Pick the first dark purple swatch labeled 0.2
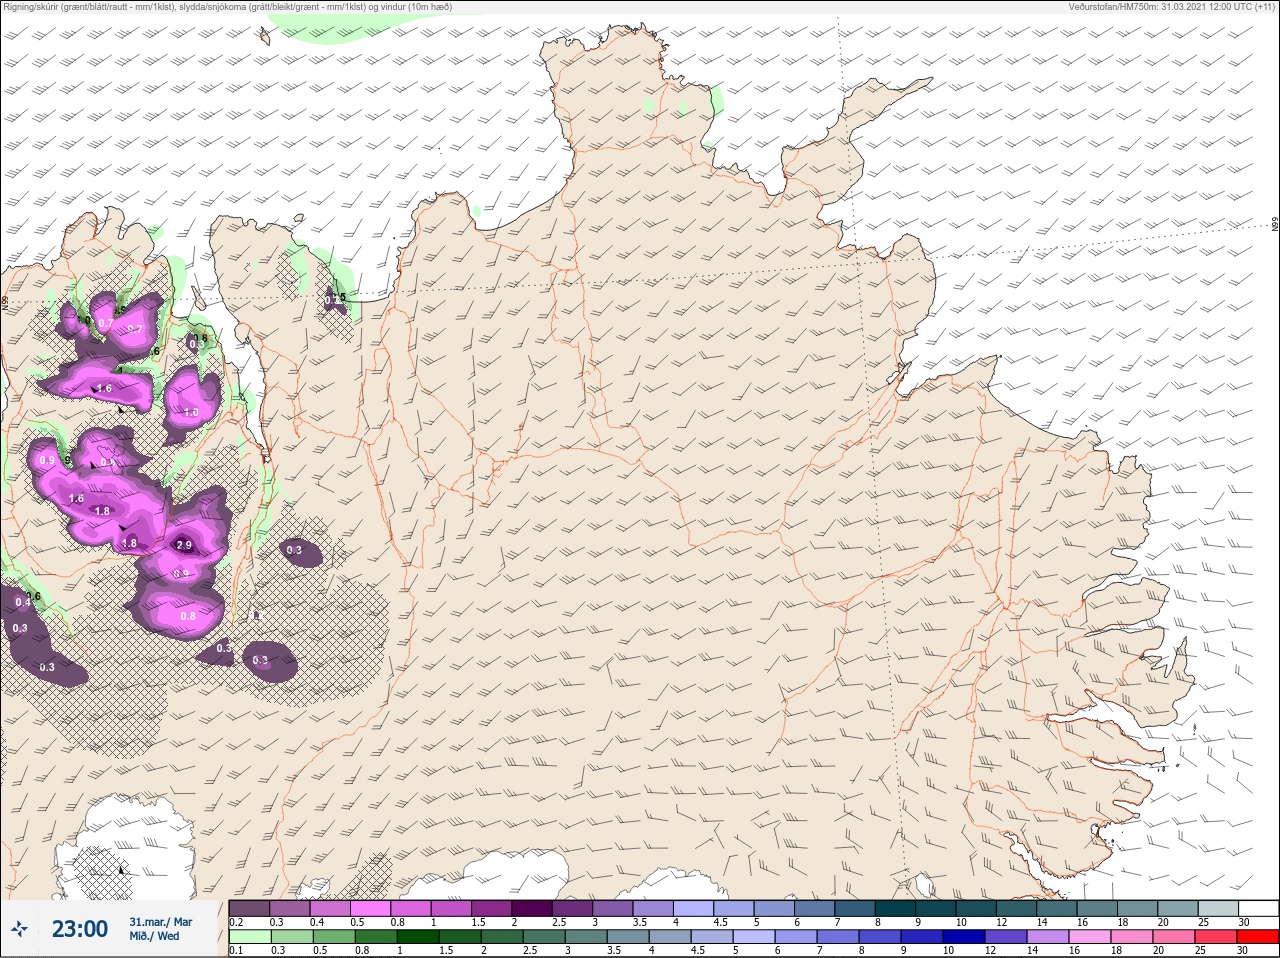 [x=249, y=908]
